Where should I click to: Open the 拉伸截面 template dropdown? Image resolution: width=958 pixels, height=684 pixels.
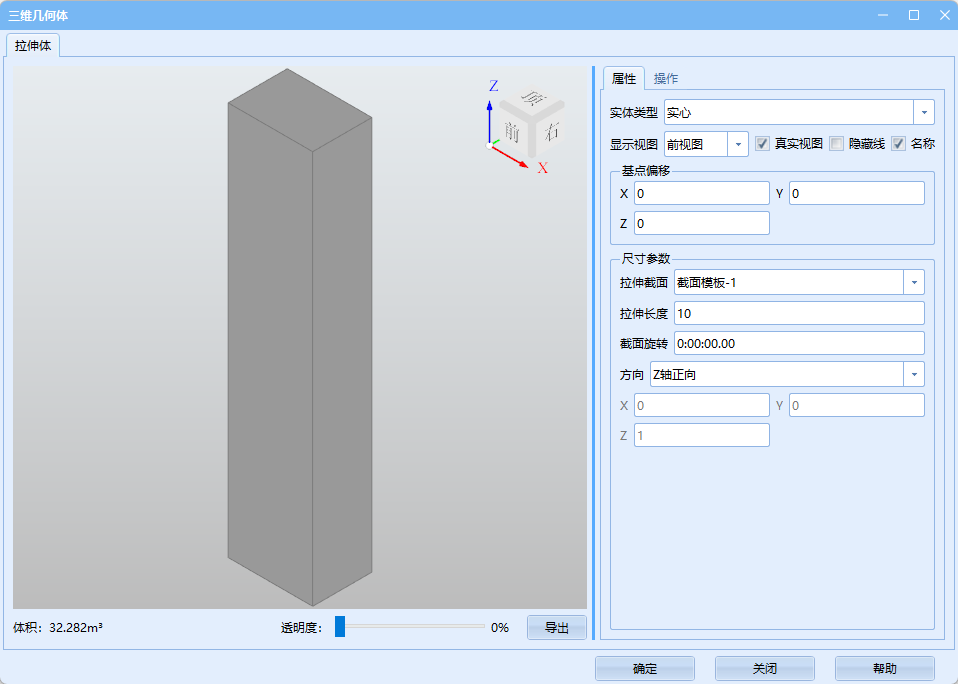[913, 283]
